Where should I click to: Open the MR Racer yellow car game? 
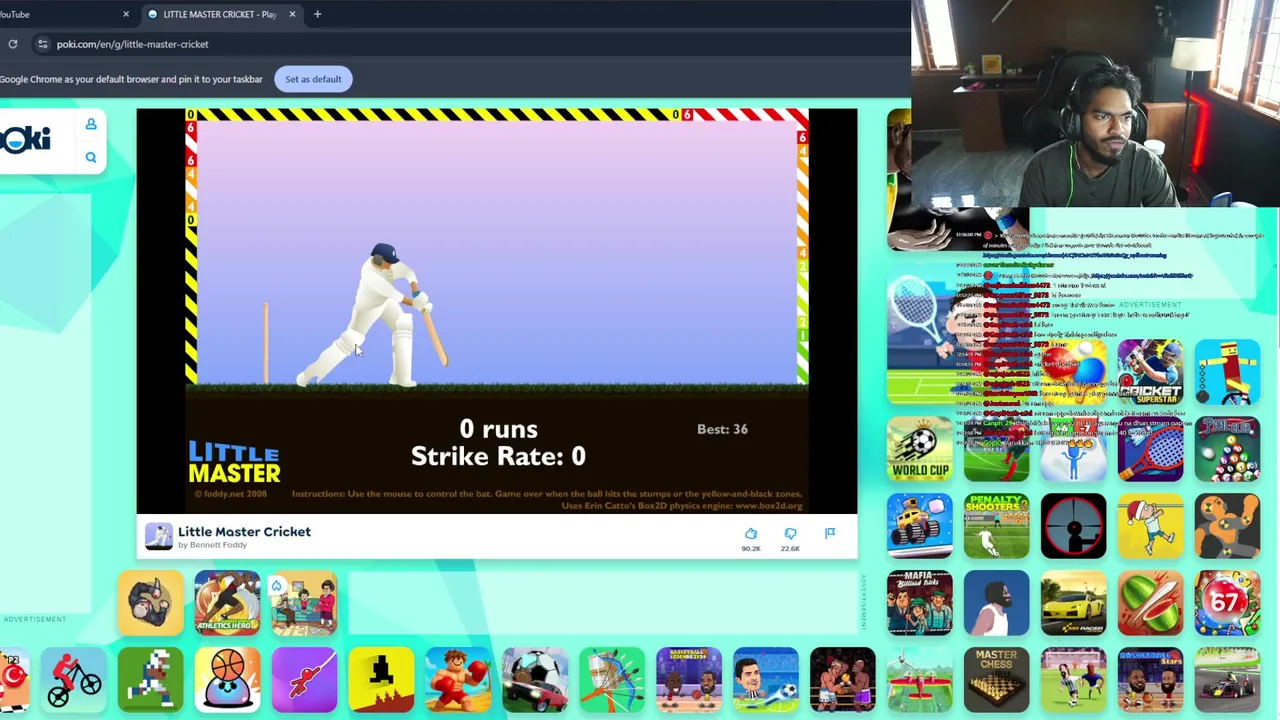point(1074,603)
